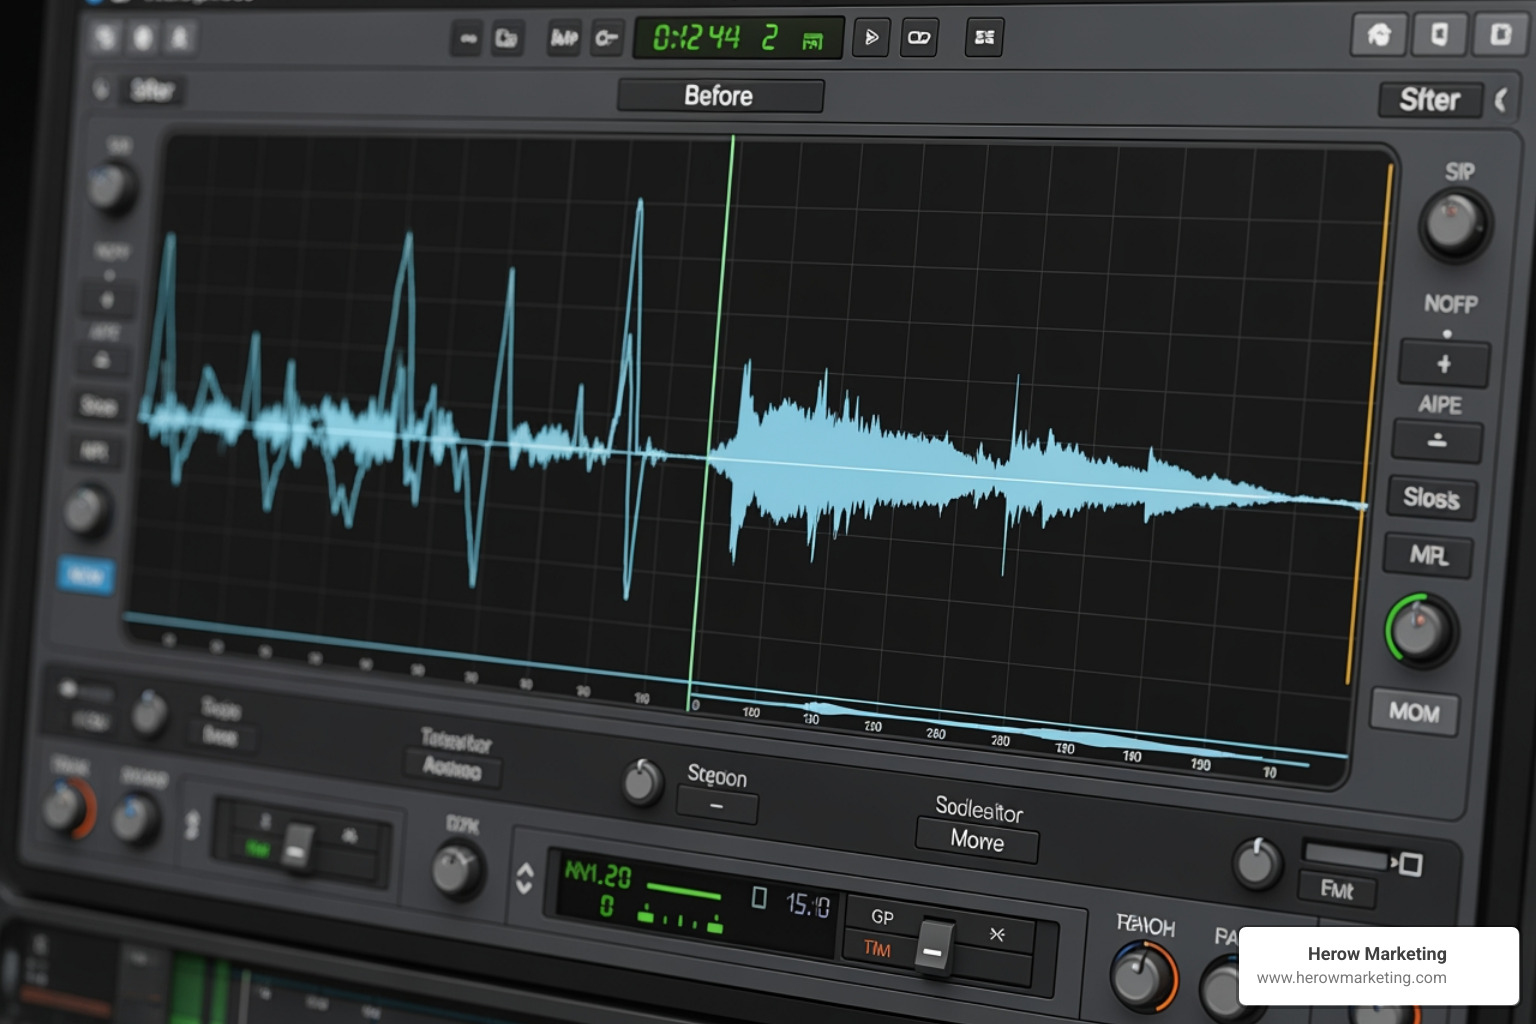Click the Sfter label at upper left
The height and width of the screenshot is (1024, 1536).
[153, 91]
